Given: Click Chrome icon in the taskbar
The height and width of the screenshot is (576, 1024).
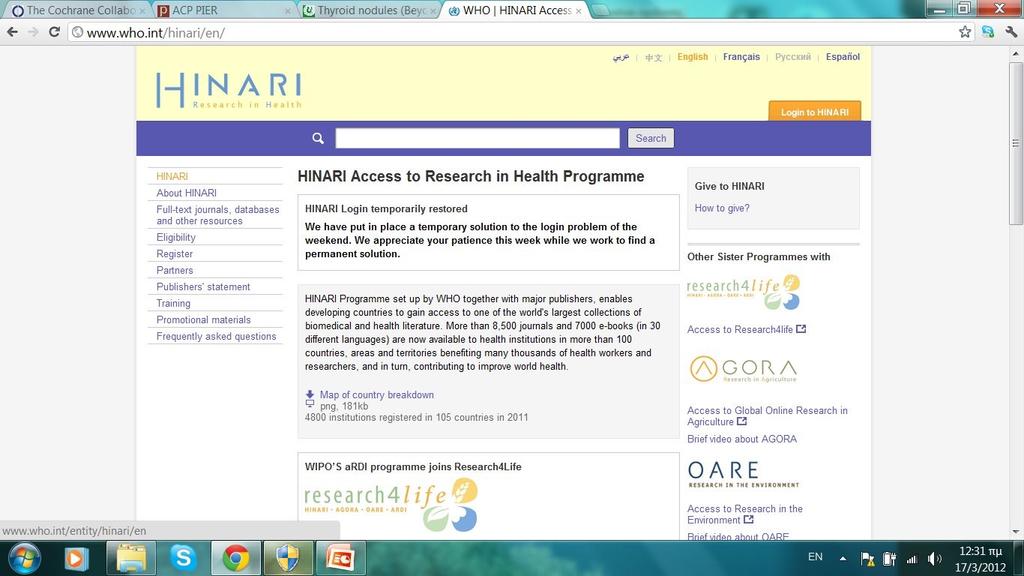Looking at the screenshot, I should point(236,558).
